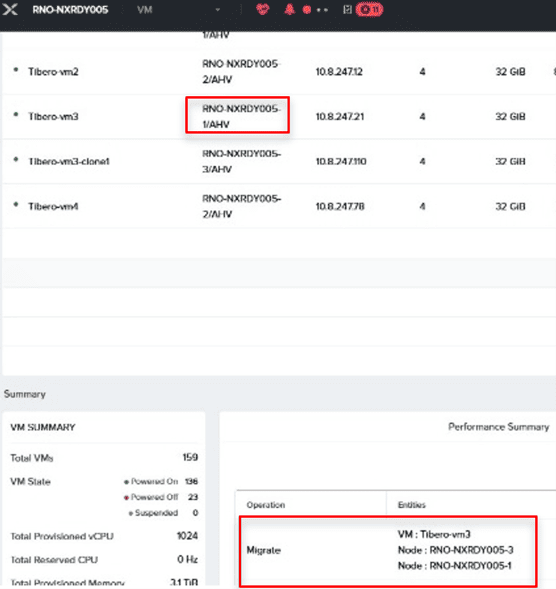This screenshot has height=589, width=556.
Task: Click entity Node : RNO-NXRDY005-1
Action: click(455, 566)
